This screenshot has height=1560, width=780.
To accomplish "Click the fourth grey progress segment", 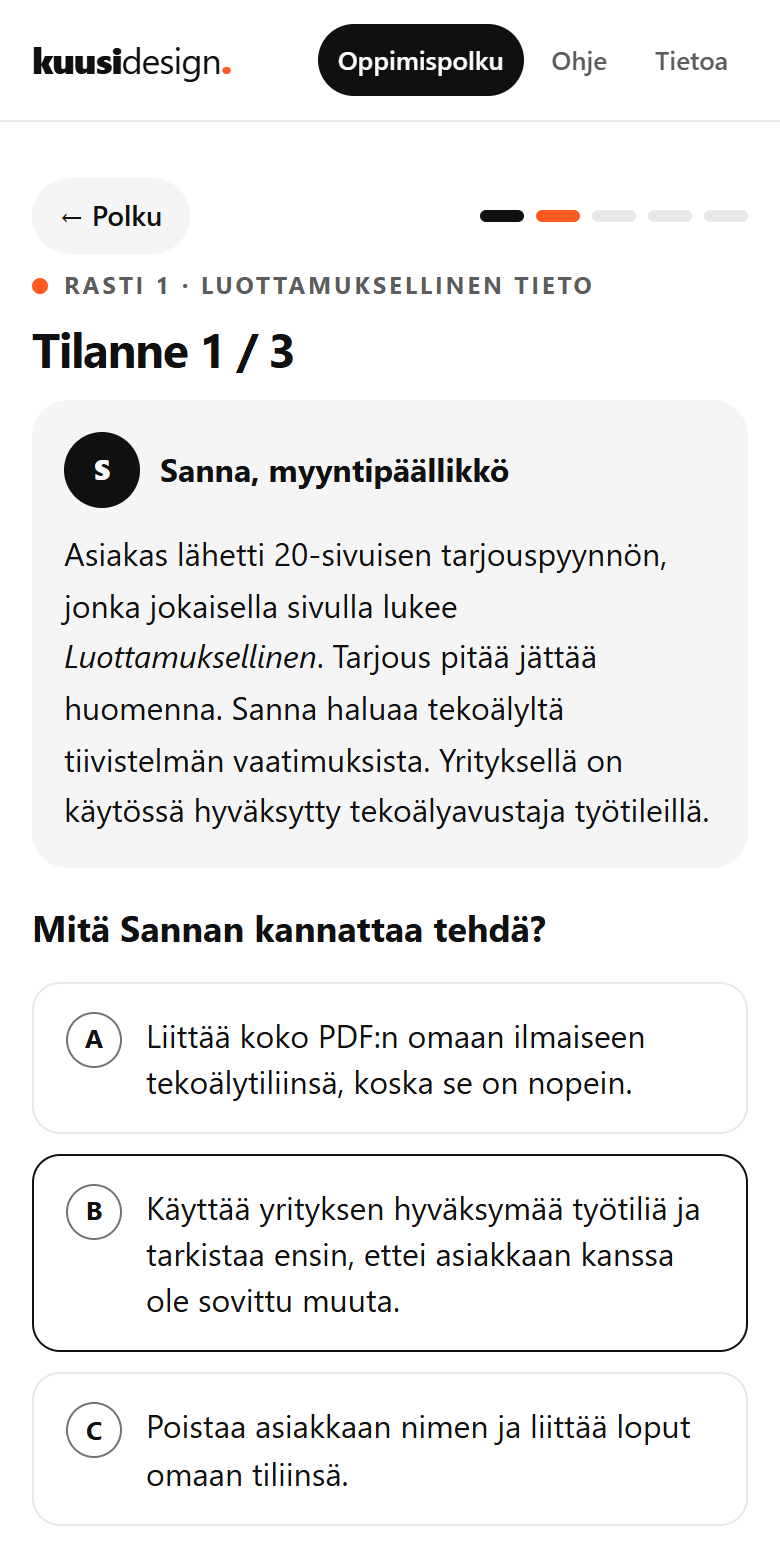I will point(670,216).
